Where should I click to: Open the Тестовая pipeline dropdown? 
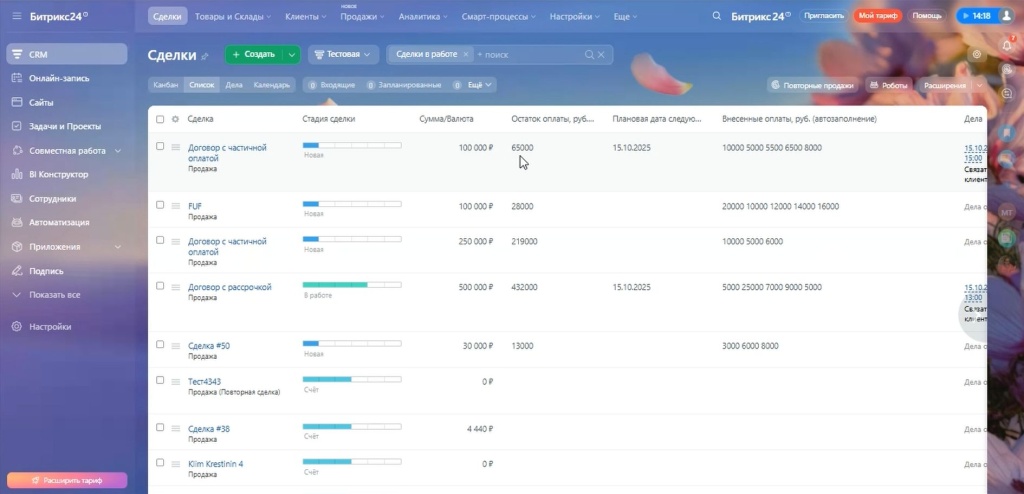[x=343, y=54]
